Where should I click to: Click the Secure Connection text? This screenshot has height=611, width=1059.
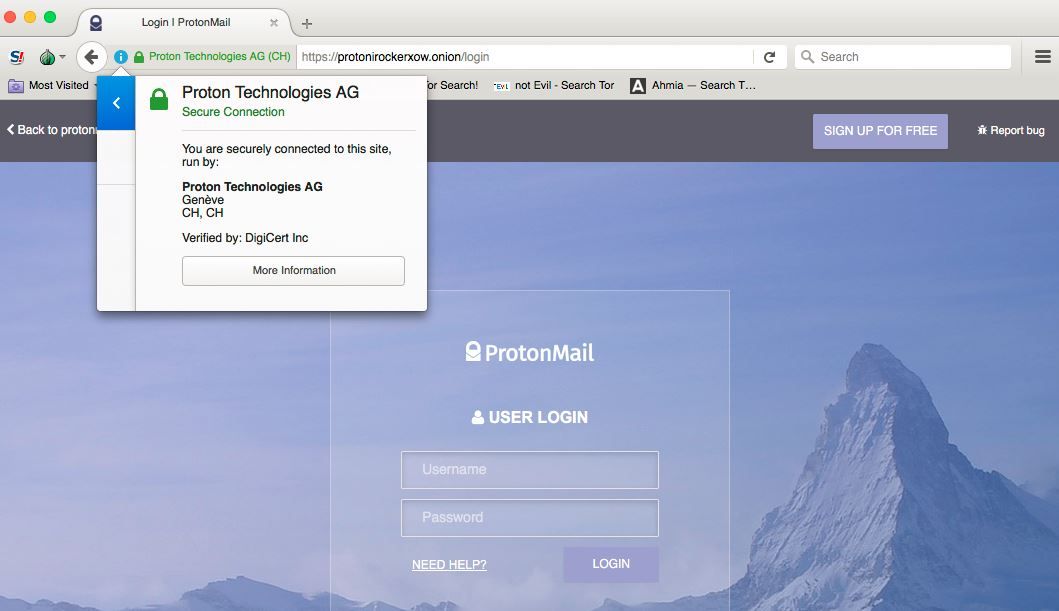click(233, 112)
